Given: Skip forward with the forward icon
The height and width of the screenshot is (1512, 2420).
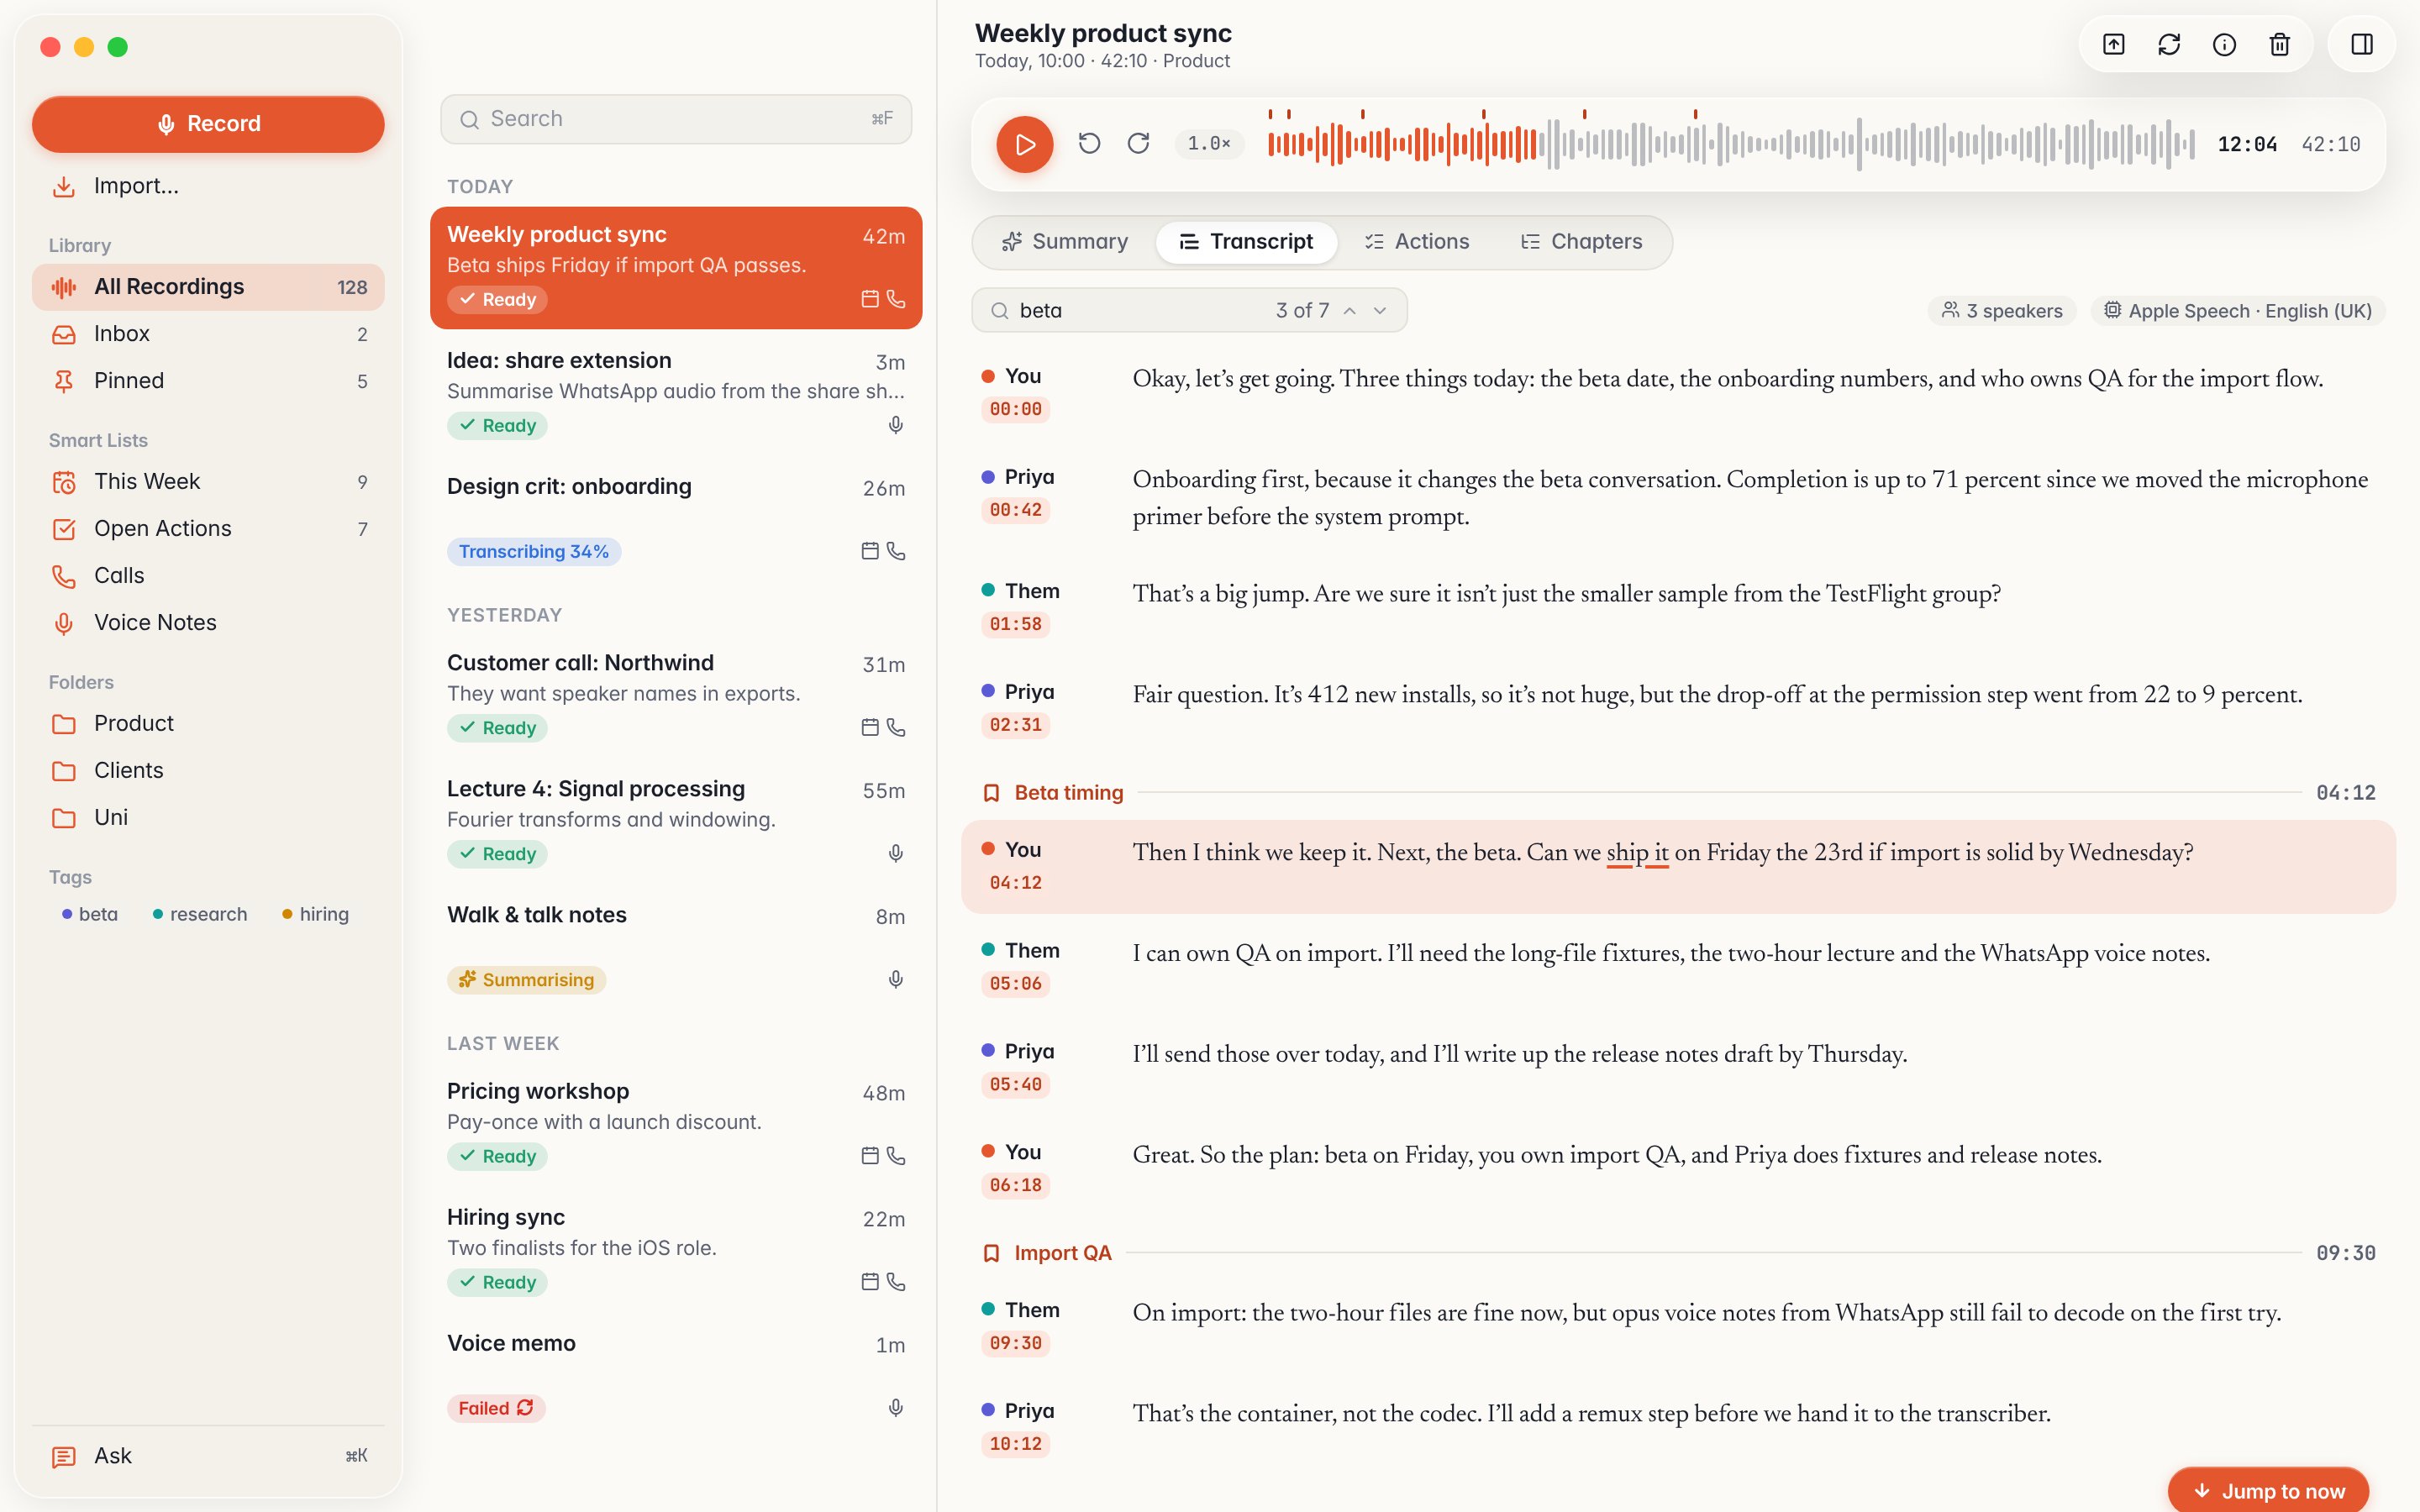Looking at the screenshot, I should (1138, 143).
